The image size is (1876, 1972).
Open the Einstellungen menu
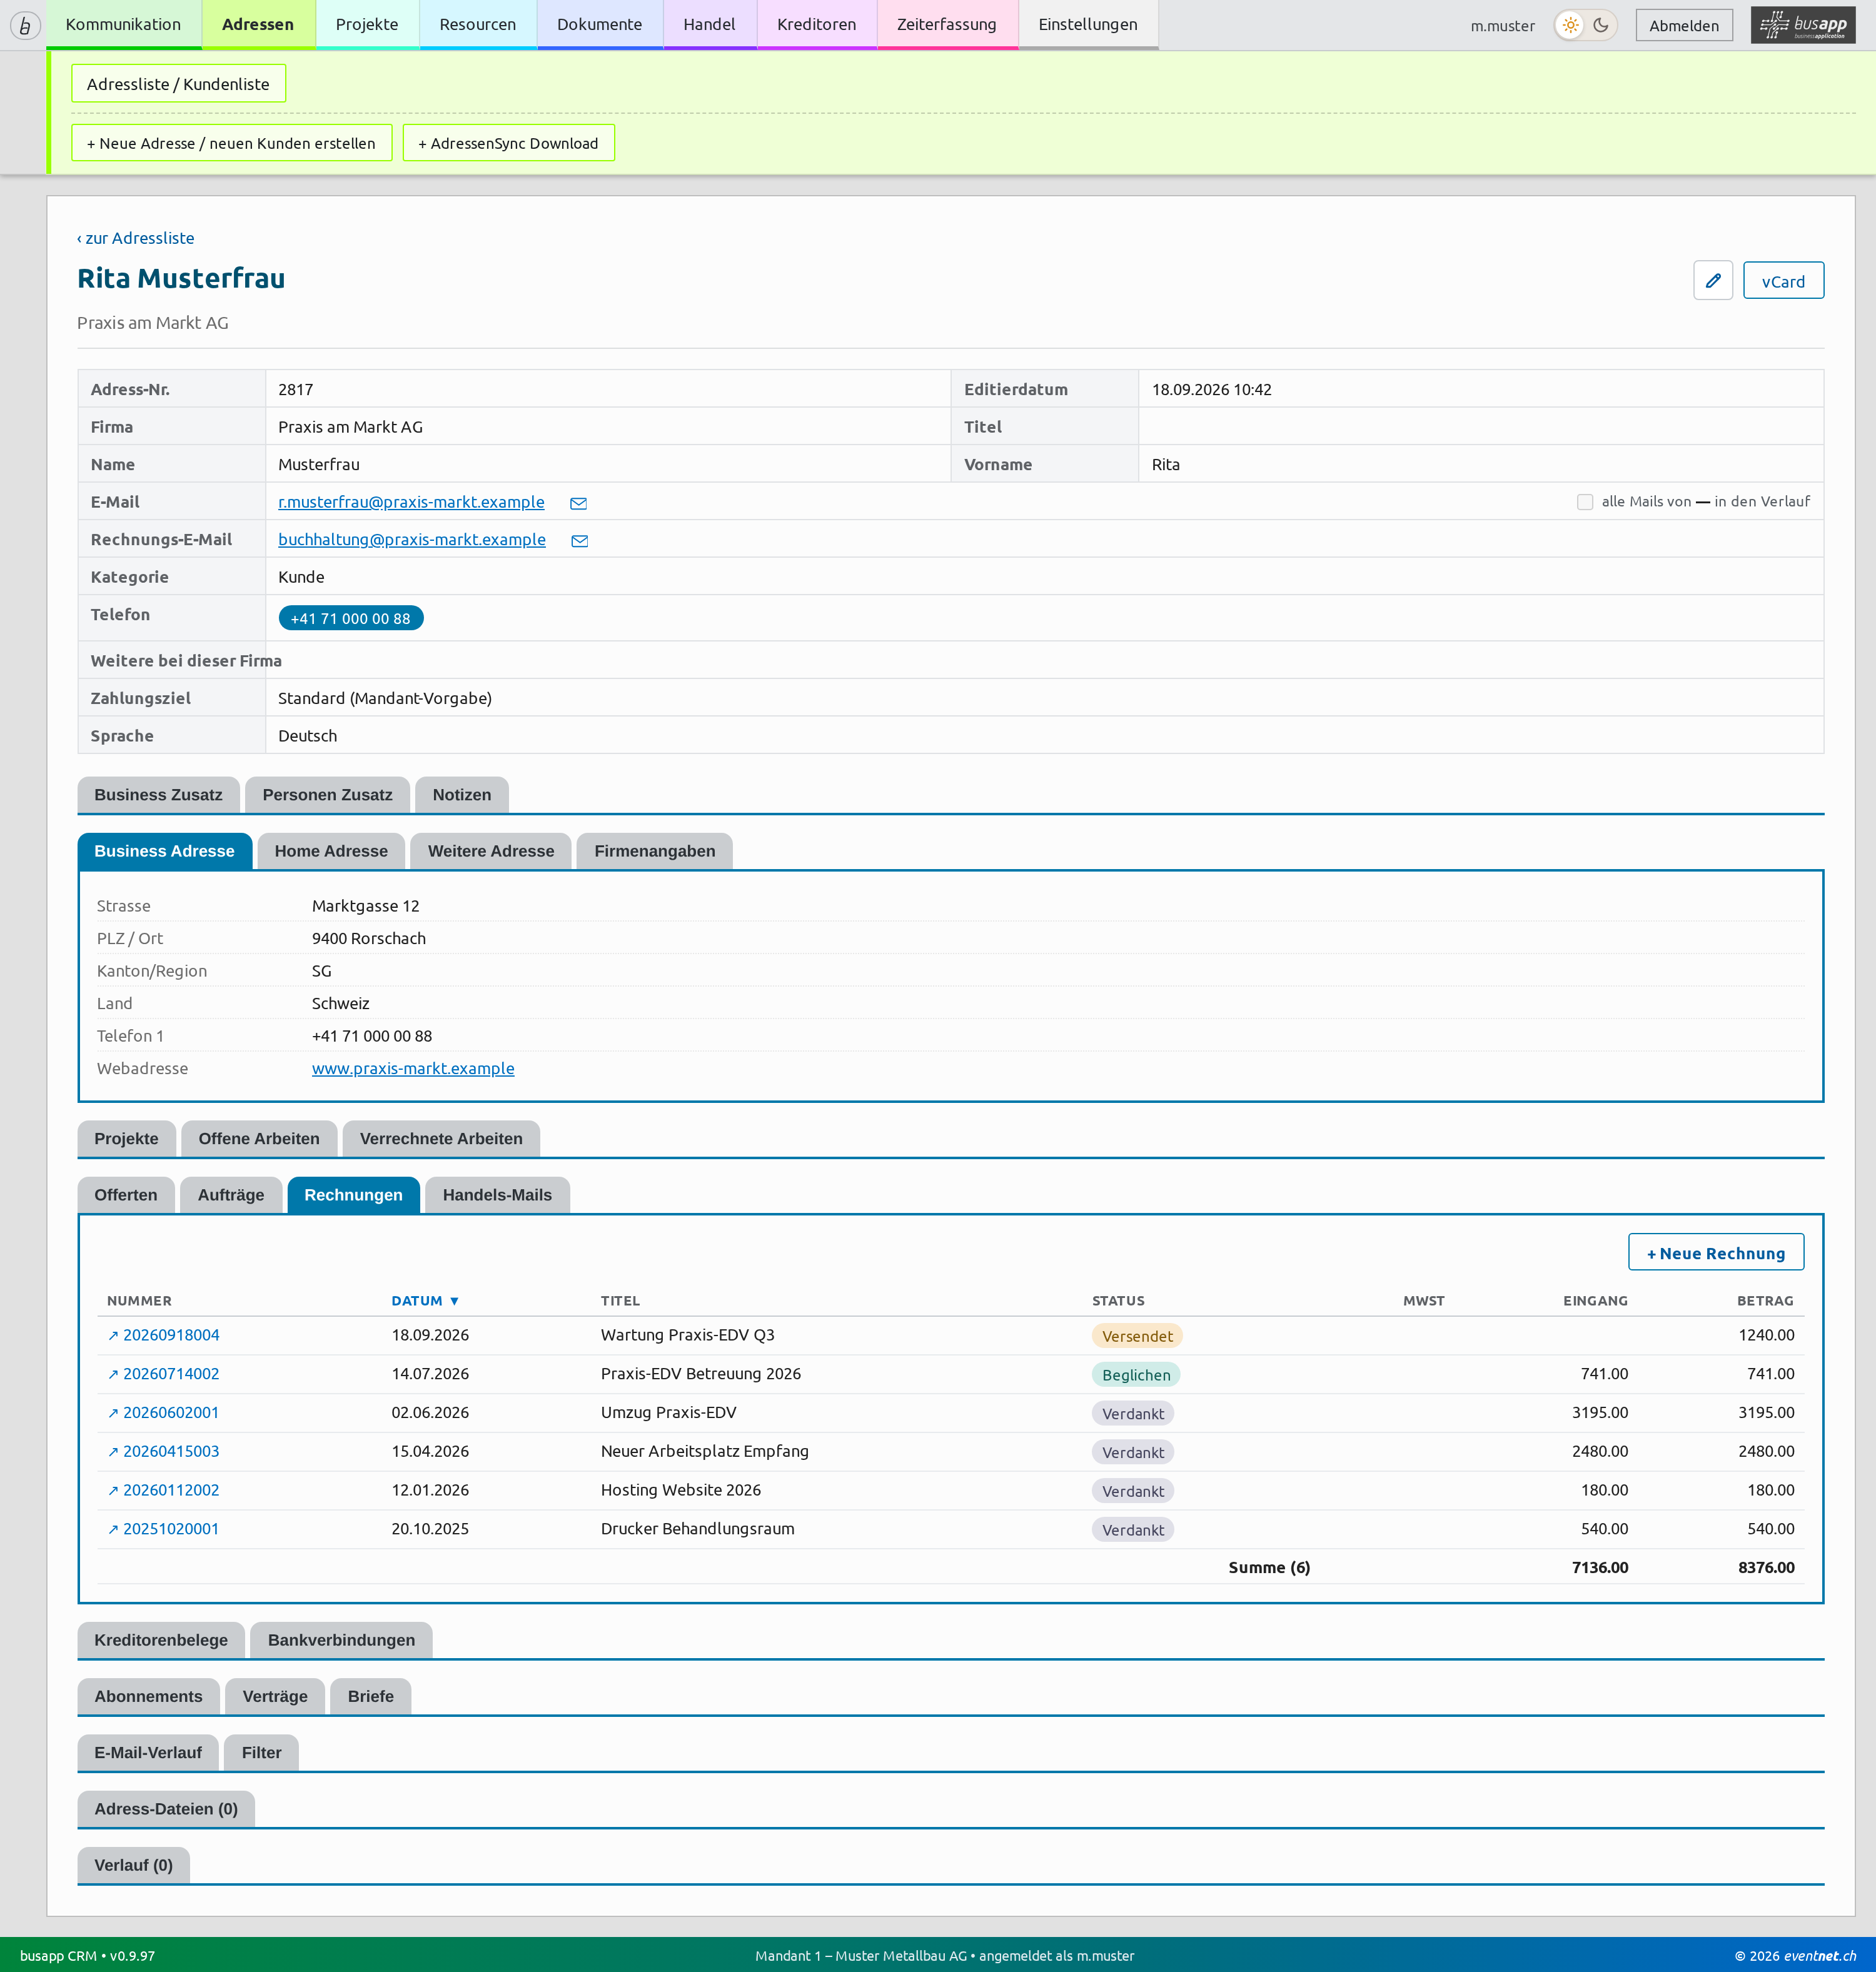(1087, 24)
